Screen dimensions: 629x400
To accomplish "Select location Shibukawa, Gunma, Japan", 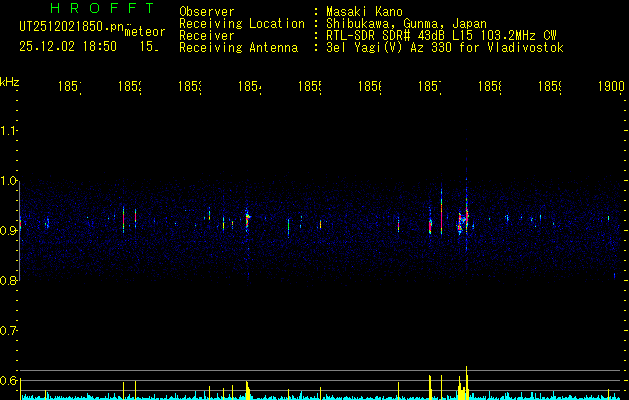I will [406, 24].
